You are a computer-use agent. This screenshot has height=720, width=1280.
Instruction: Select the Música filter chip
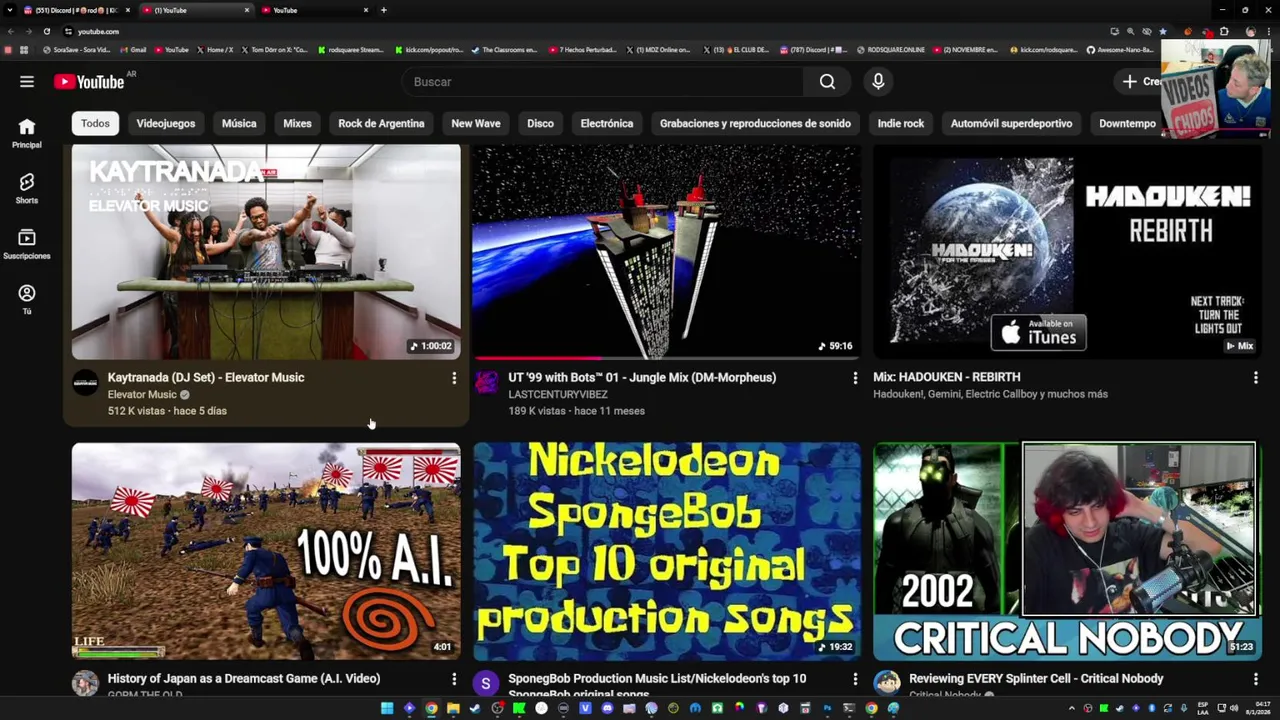tap(239, 124)
